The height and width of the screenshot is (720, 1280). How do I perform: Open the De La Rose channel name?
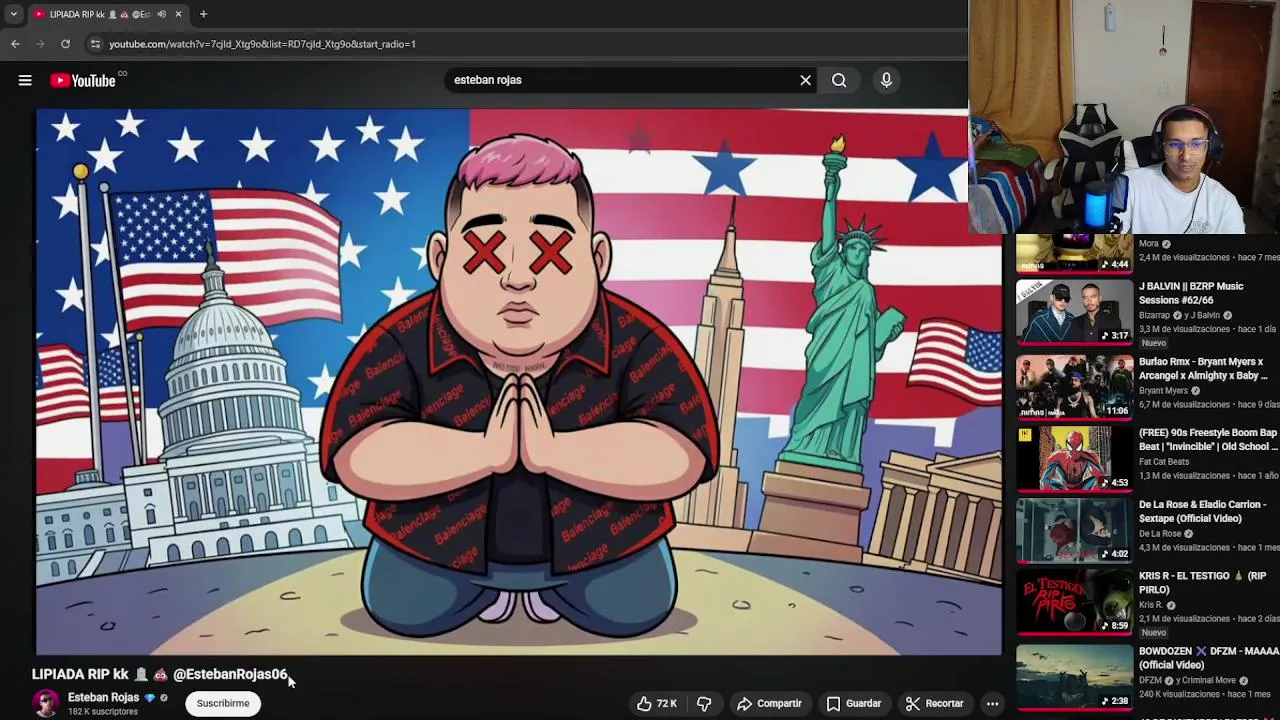tap(1160, 534)
